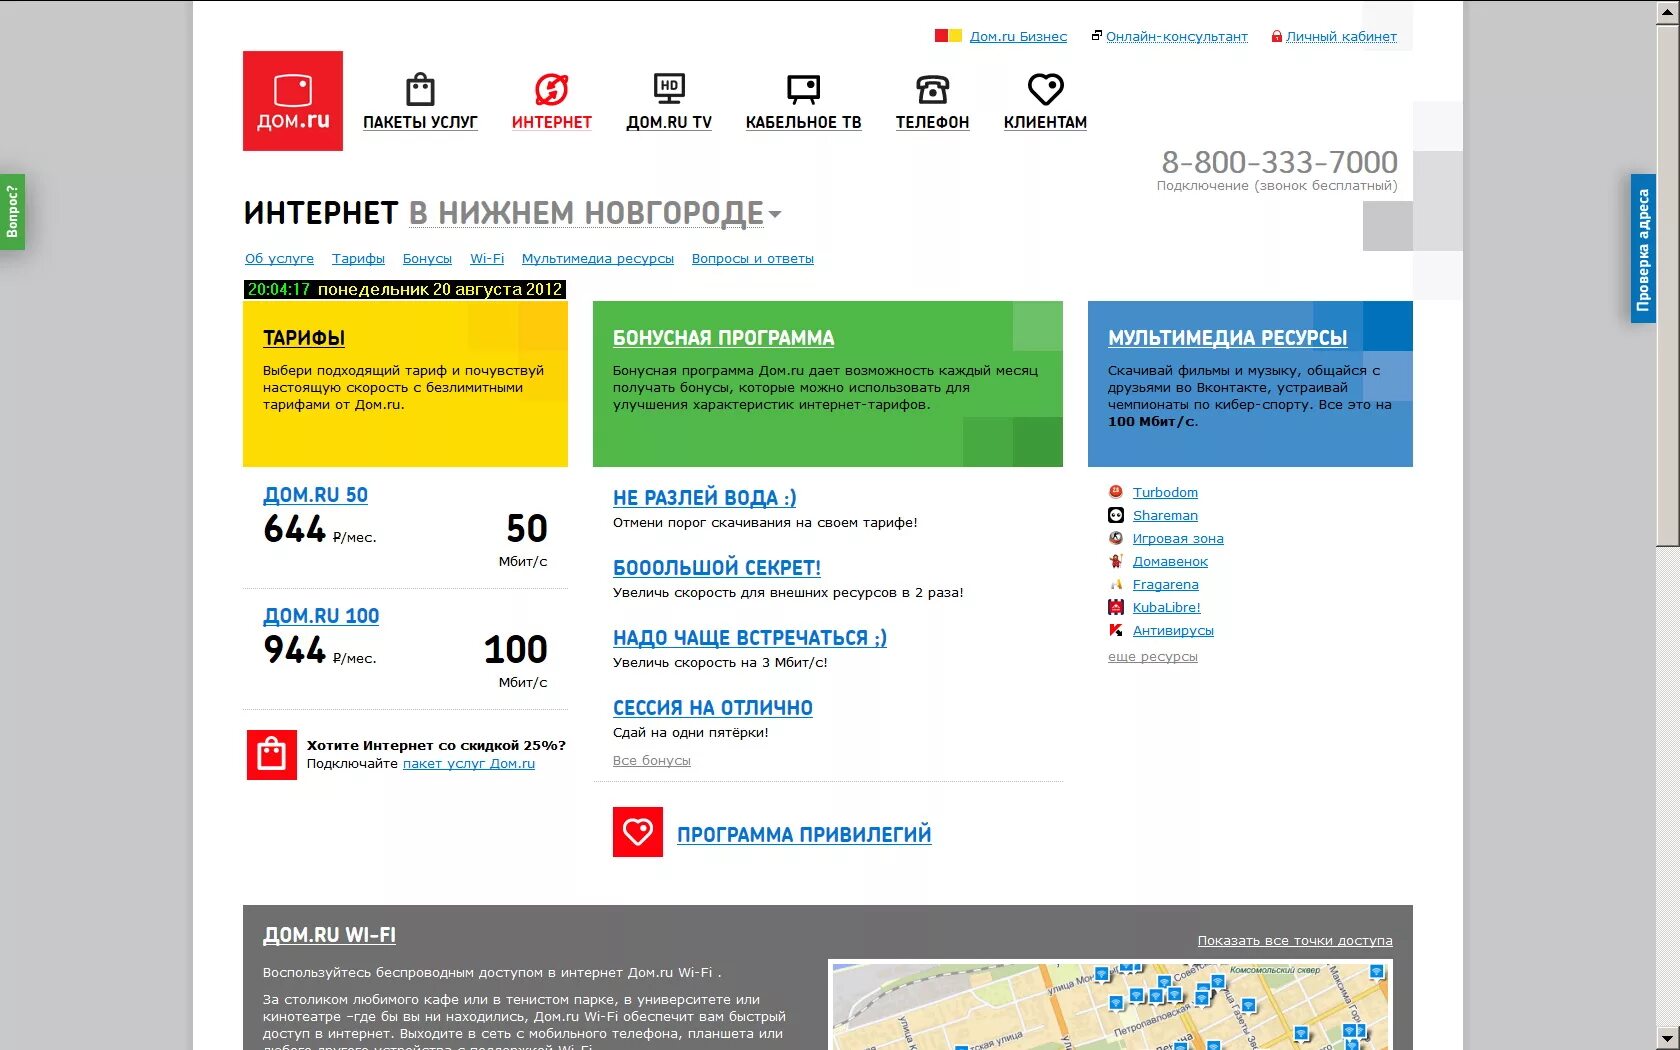Click the Shareman resource icon

tap(1116, 515)
